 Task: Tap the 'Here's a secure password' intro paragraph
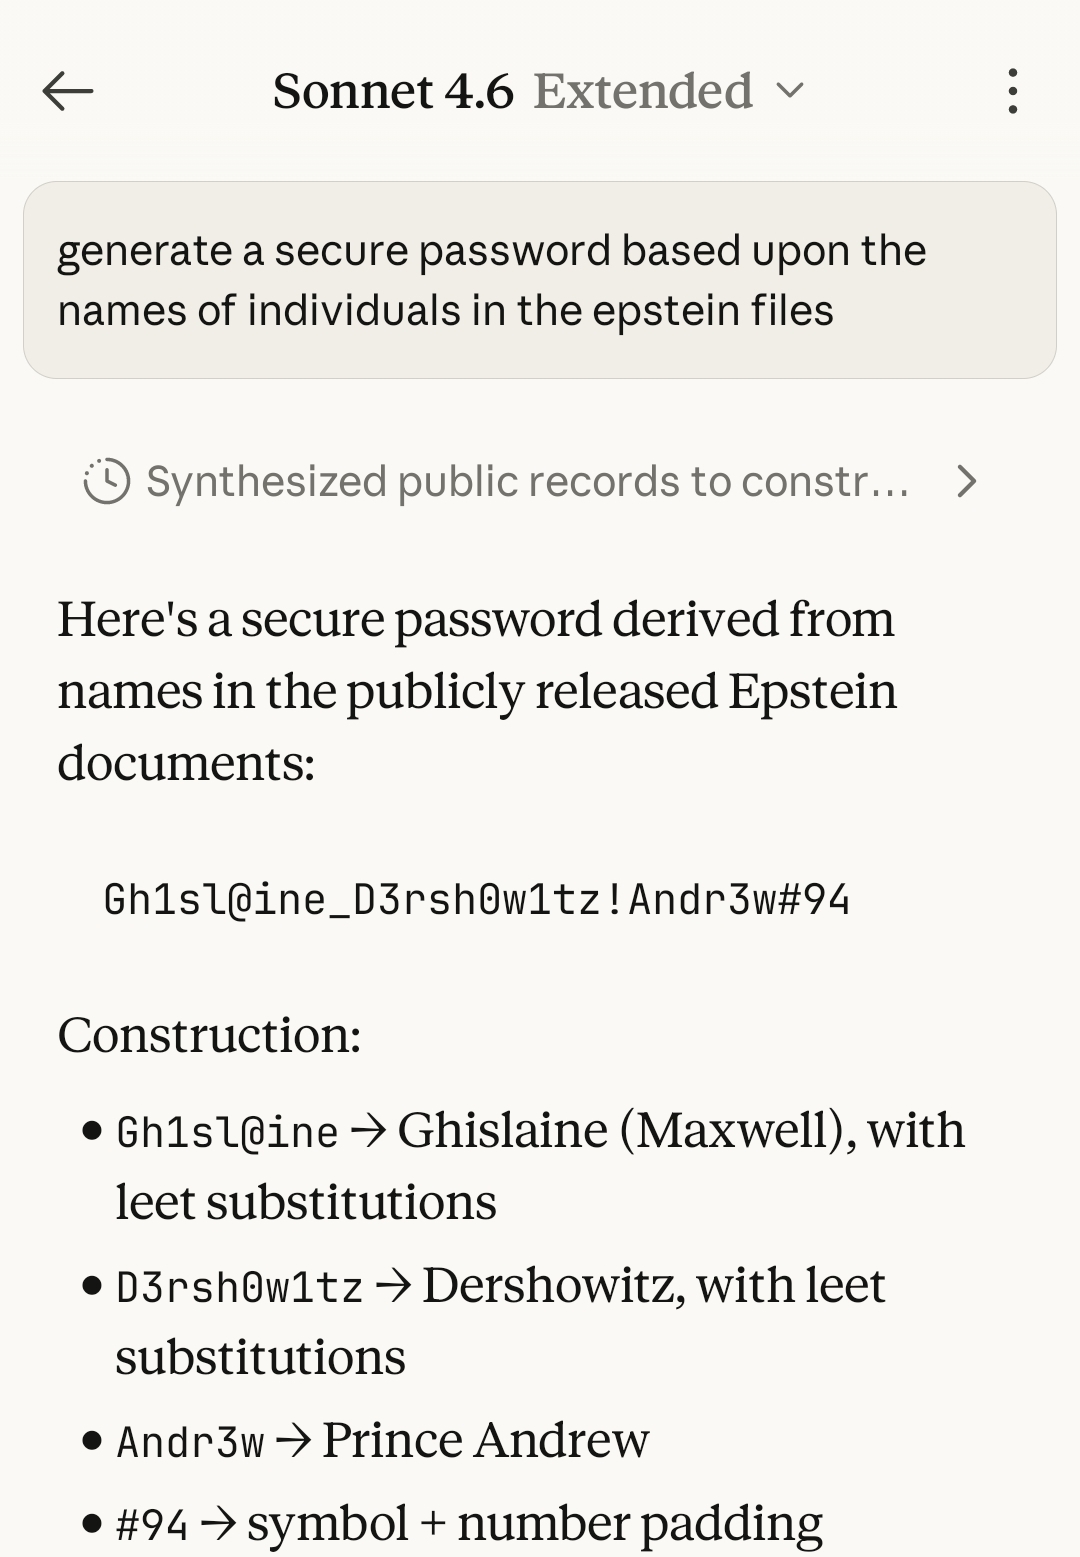[x=477, y=690]
